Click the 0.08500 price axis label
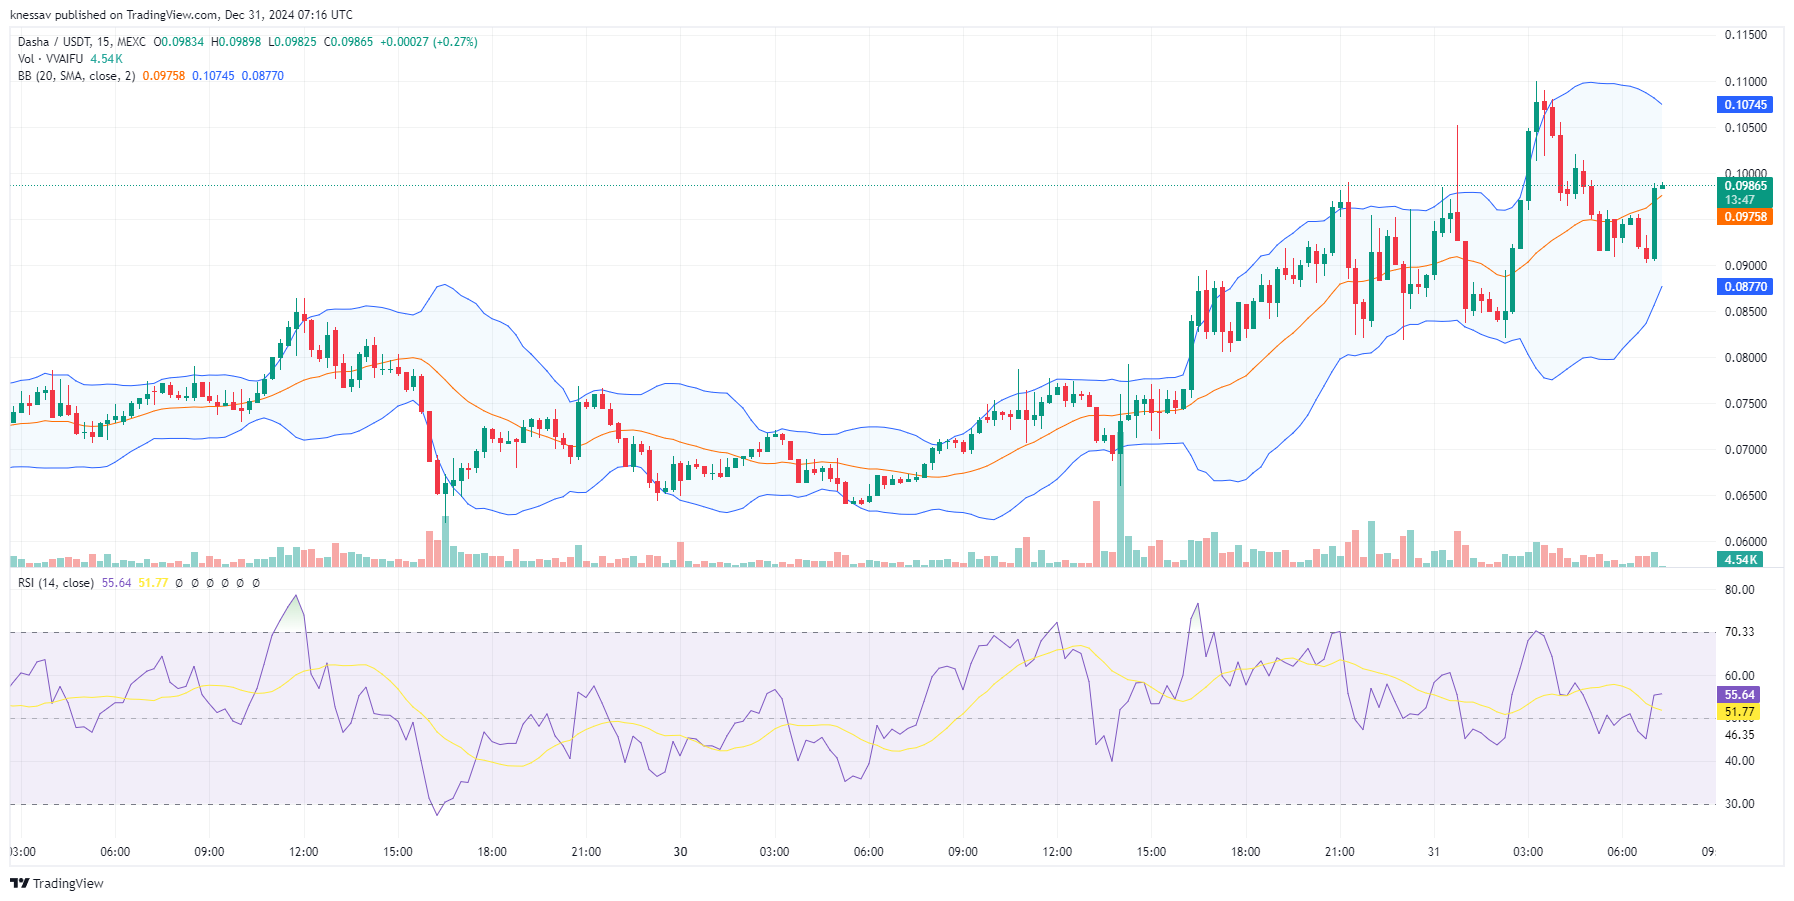Image resolution: width=1794 pixels, height=901 pixels. 1745,312
